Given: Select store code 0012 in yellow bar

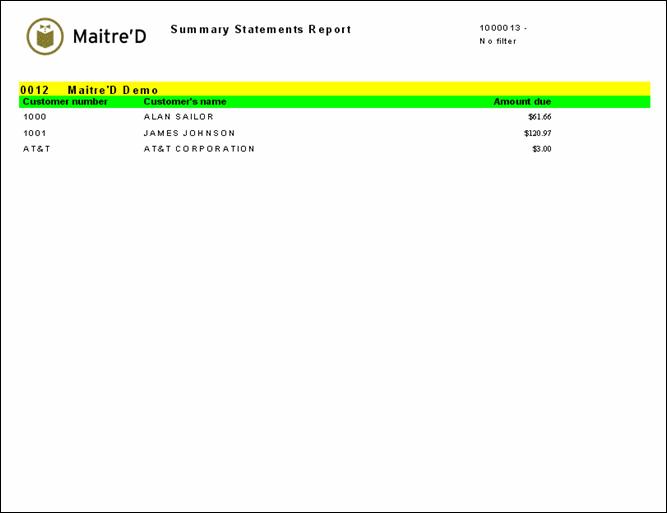Looking at the screenshot, I should 34,89.
